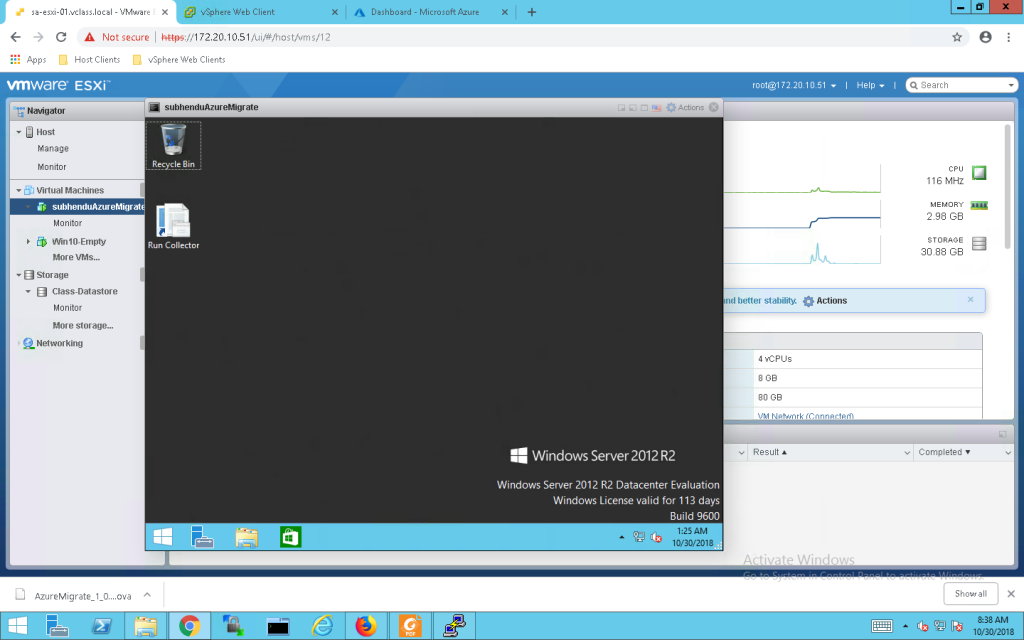This screenshot has width=1024, height=640.
Task: Open AzureMigrate ova download options arrow
Action: pos(148,595)
